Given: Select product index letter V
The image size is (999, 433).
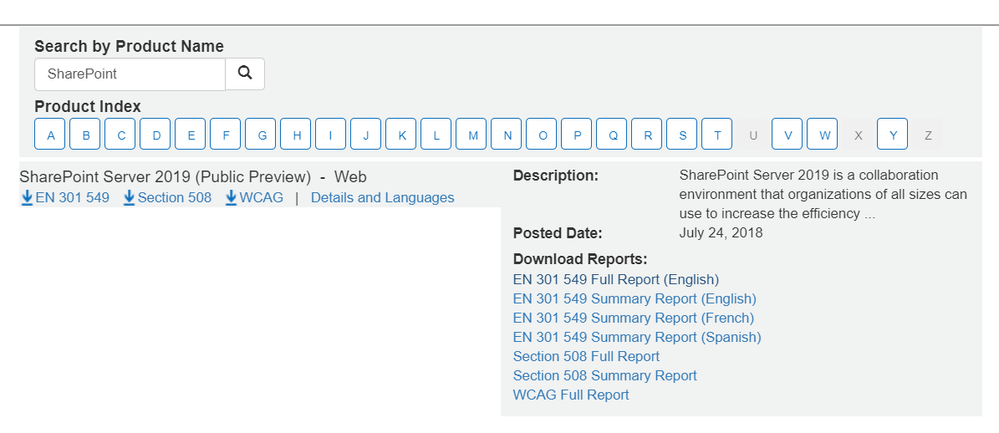Looking at the screenshot, I should [x=787, y=134].
